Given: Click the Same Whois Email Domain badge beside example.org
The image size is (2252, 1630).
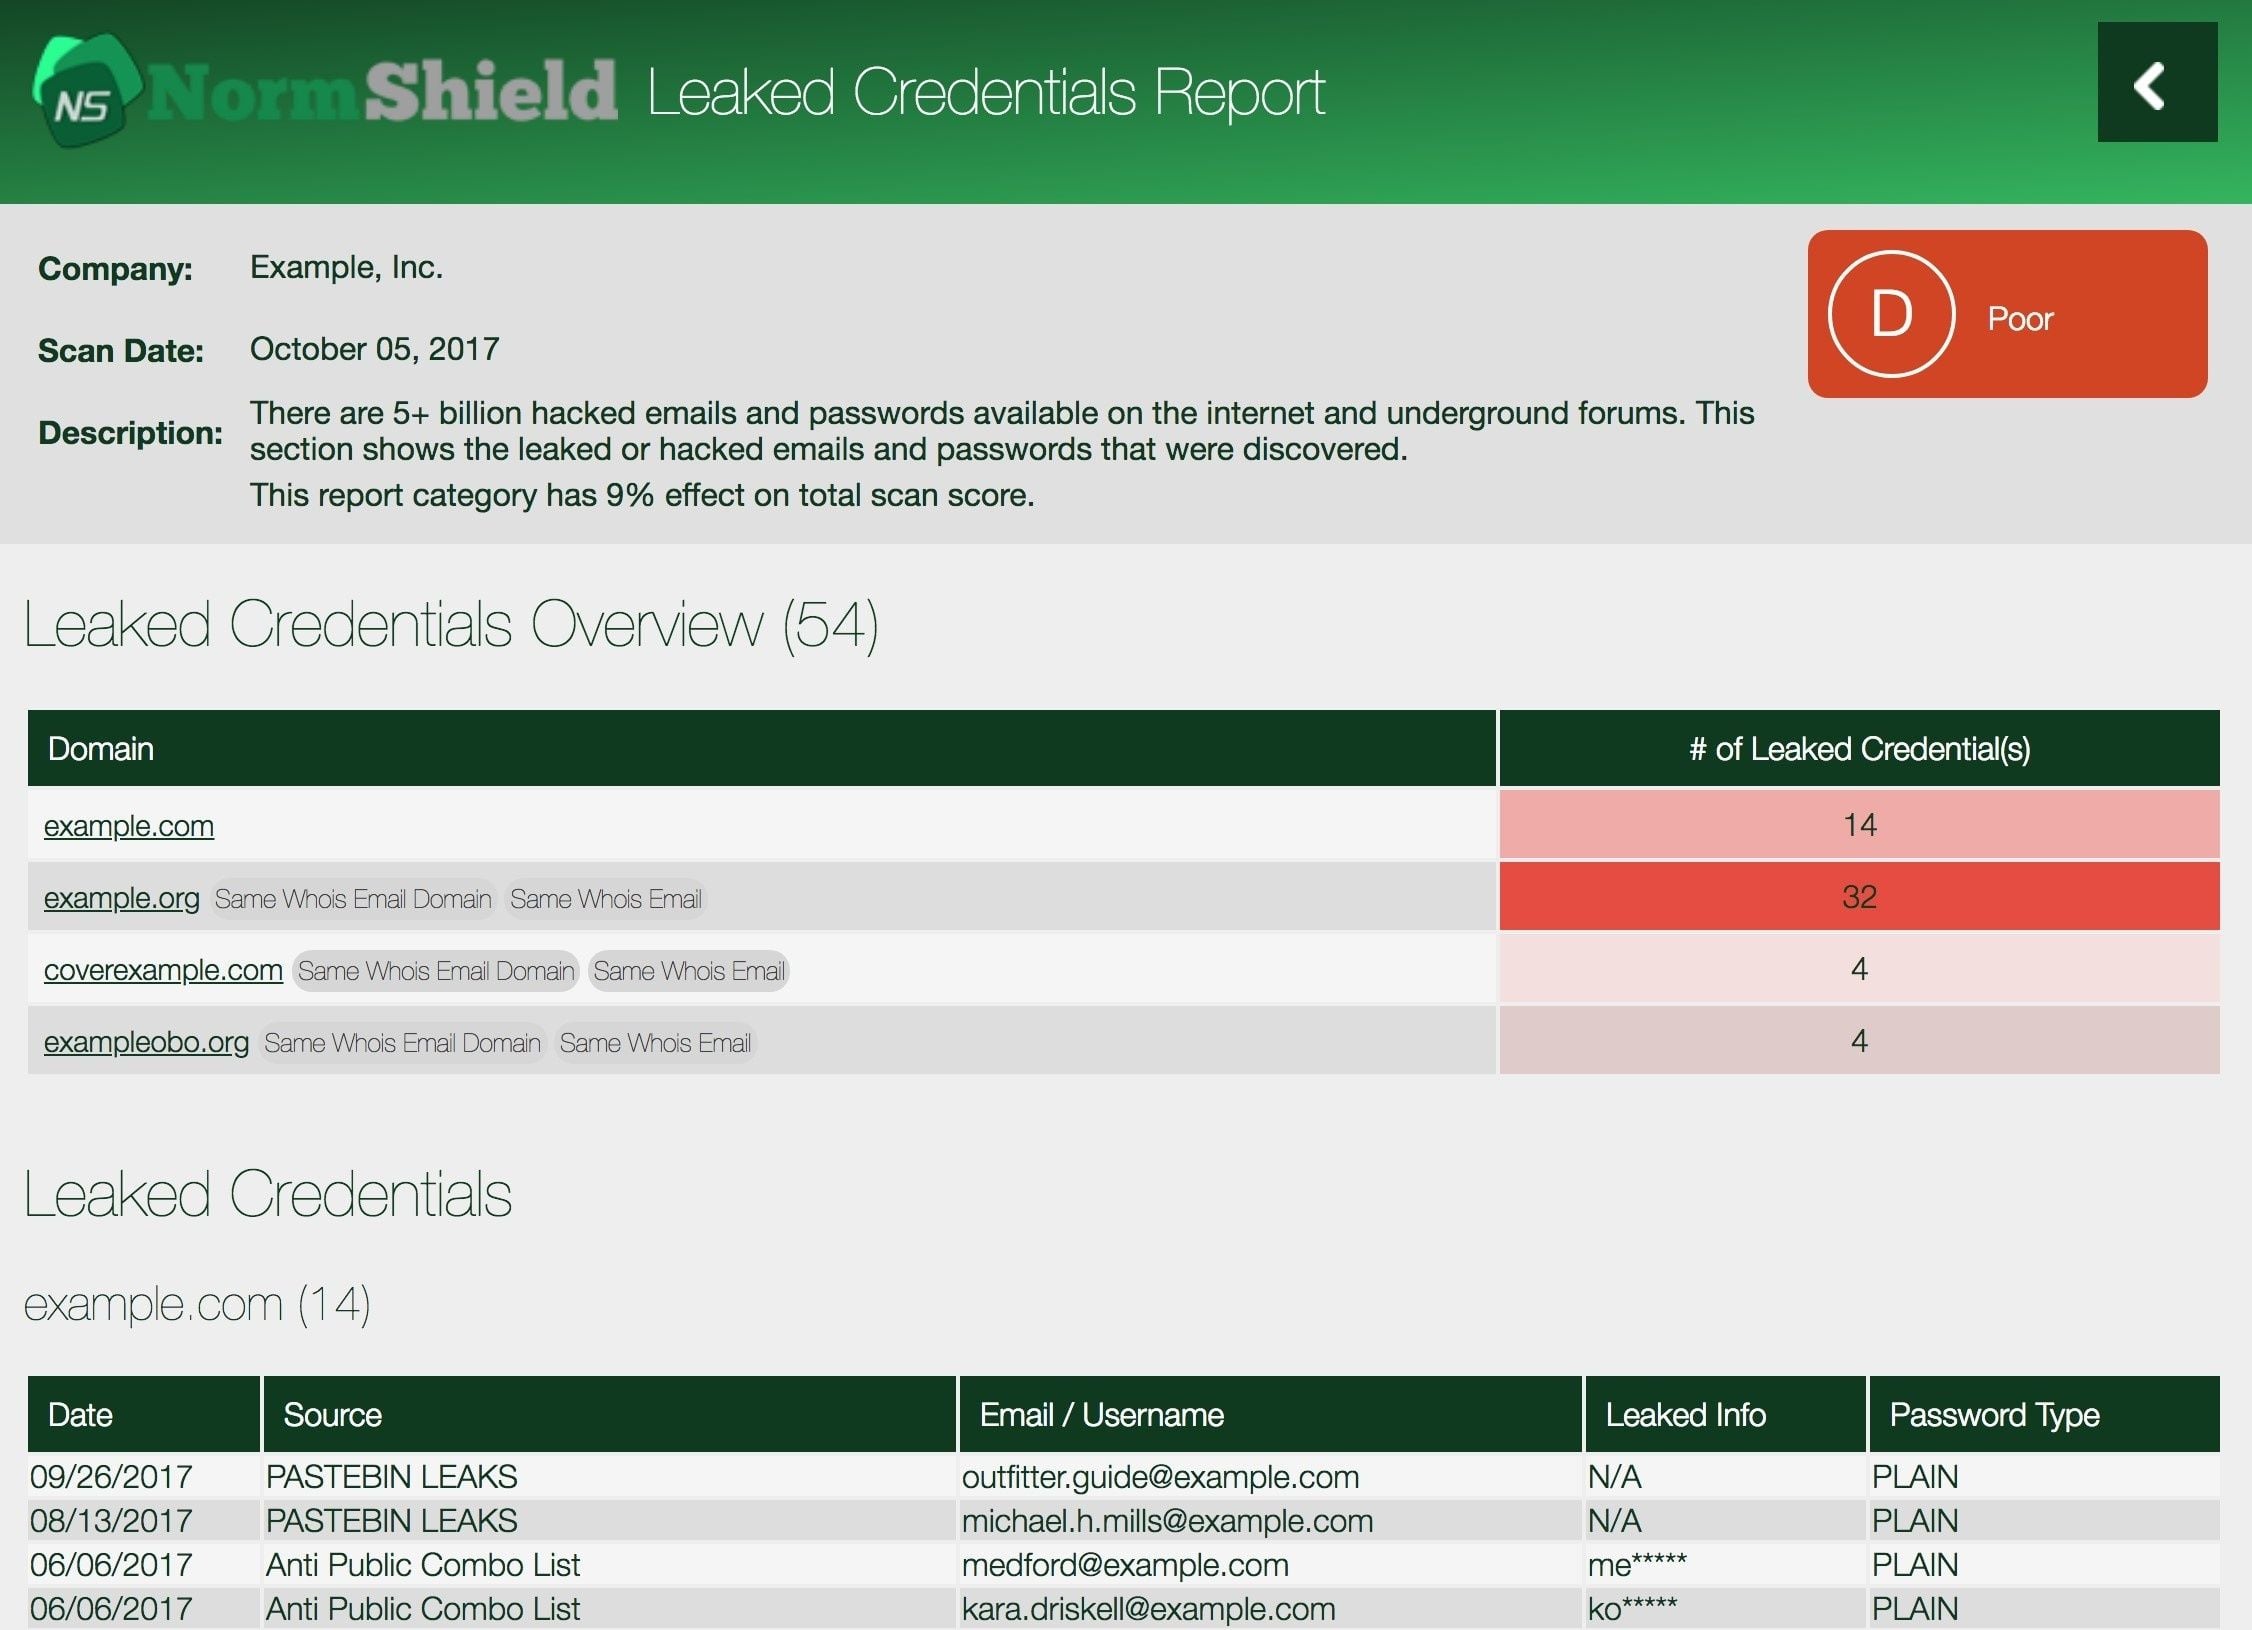Looking at the screenshot, I should point(352,898).
